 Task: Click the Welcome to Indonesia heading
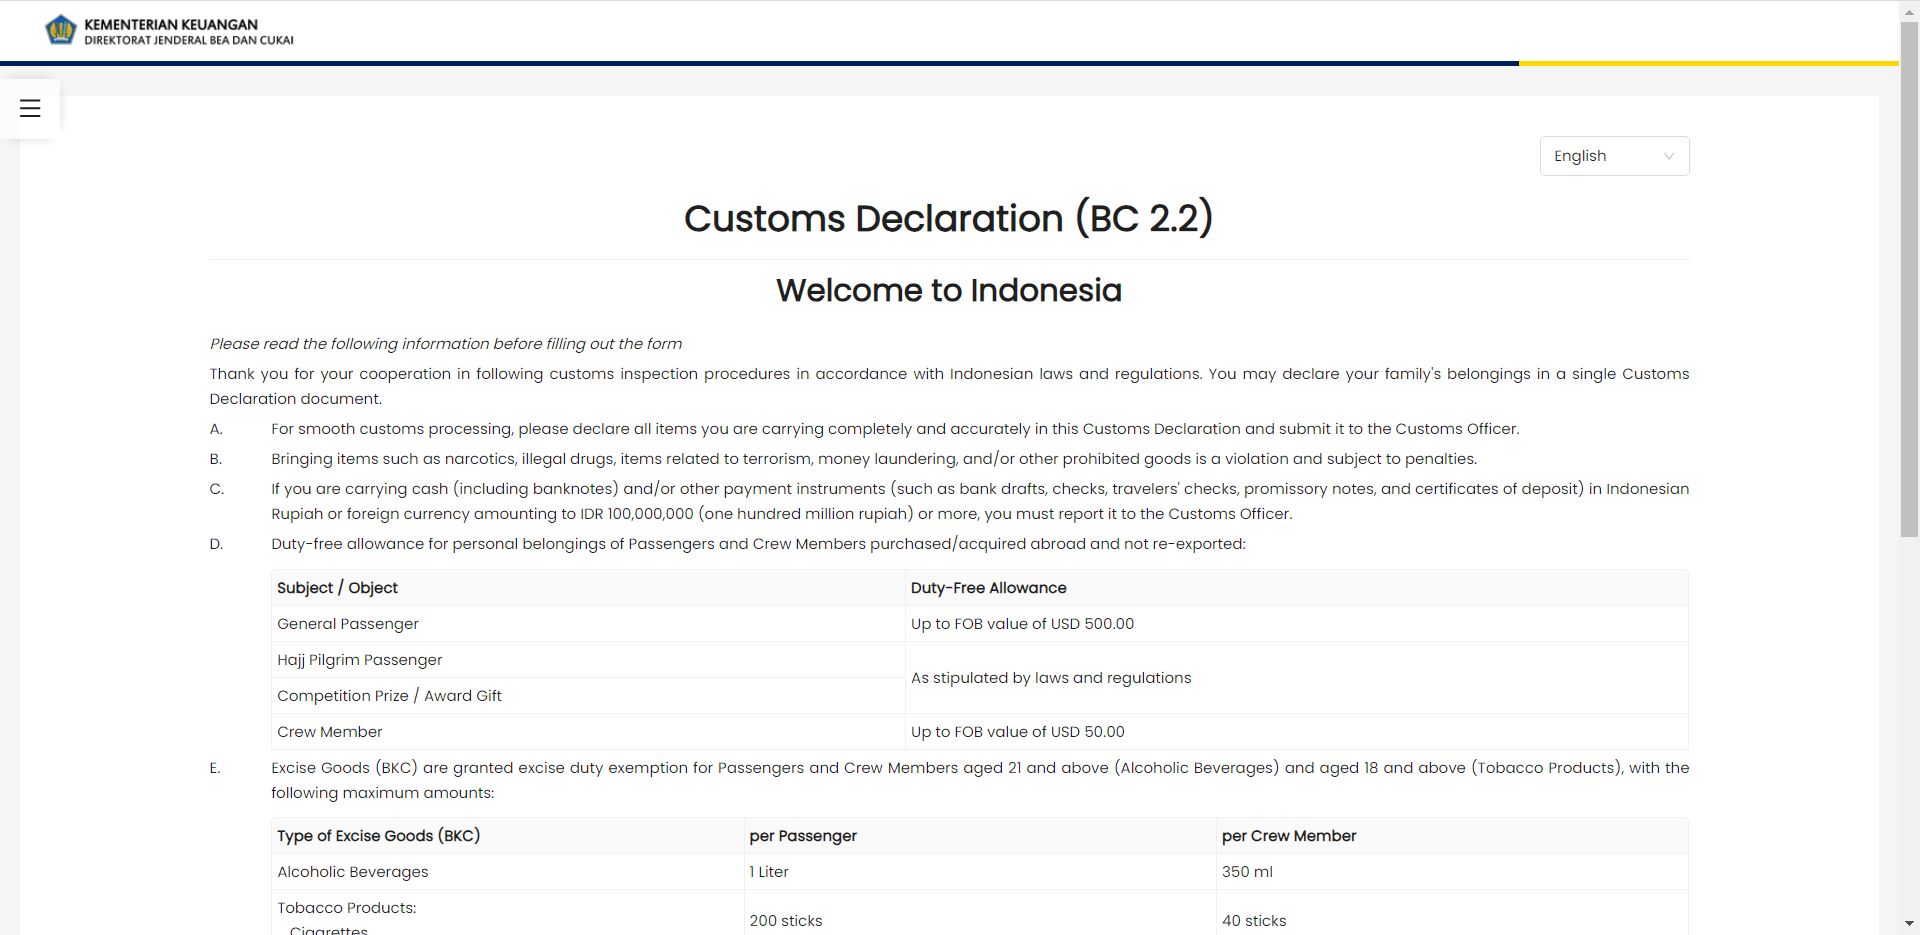coord(948,290)
